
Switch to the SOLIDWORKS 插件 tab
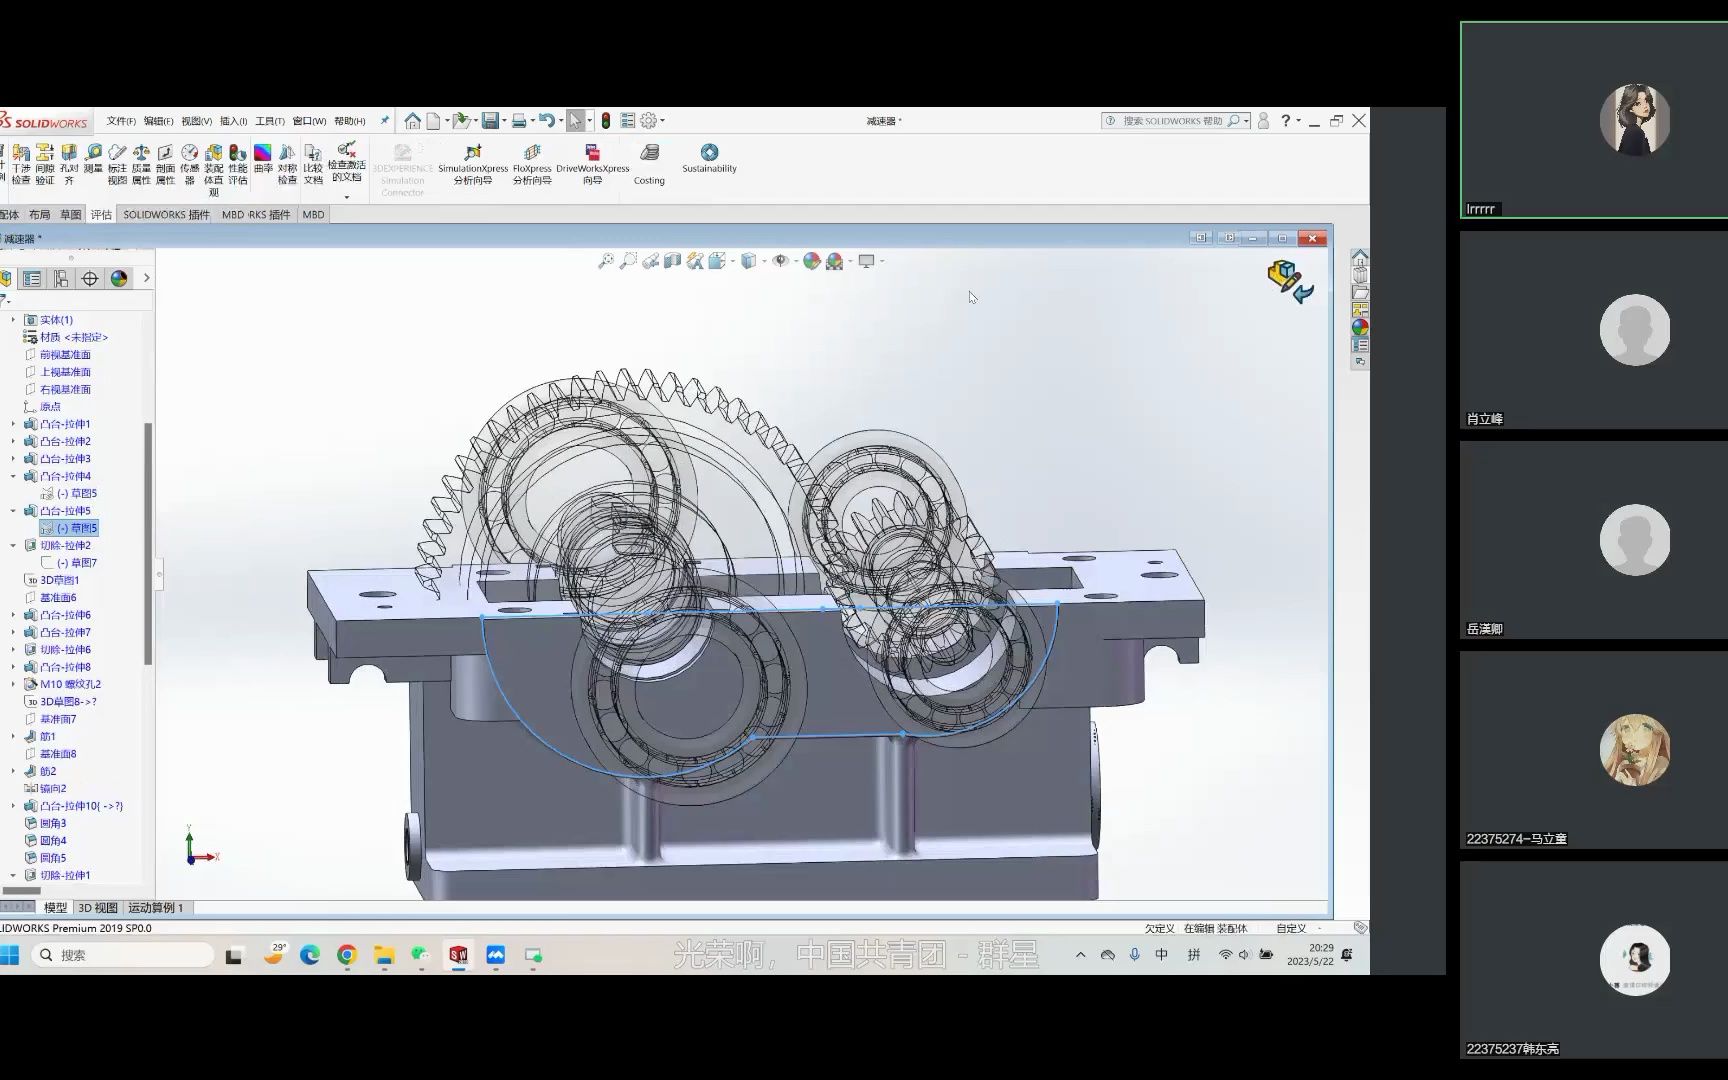[x=166, y=215]
